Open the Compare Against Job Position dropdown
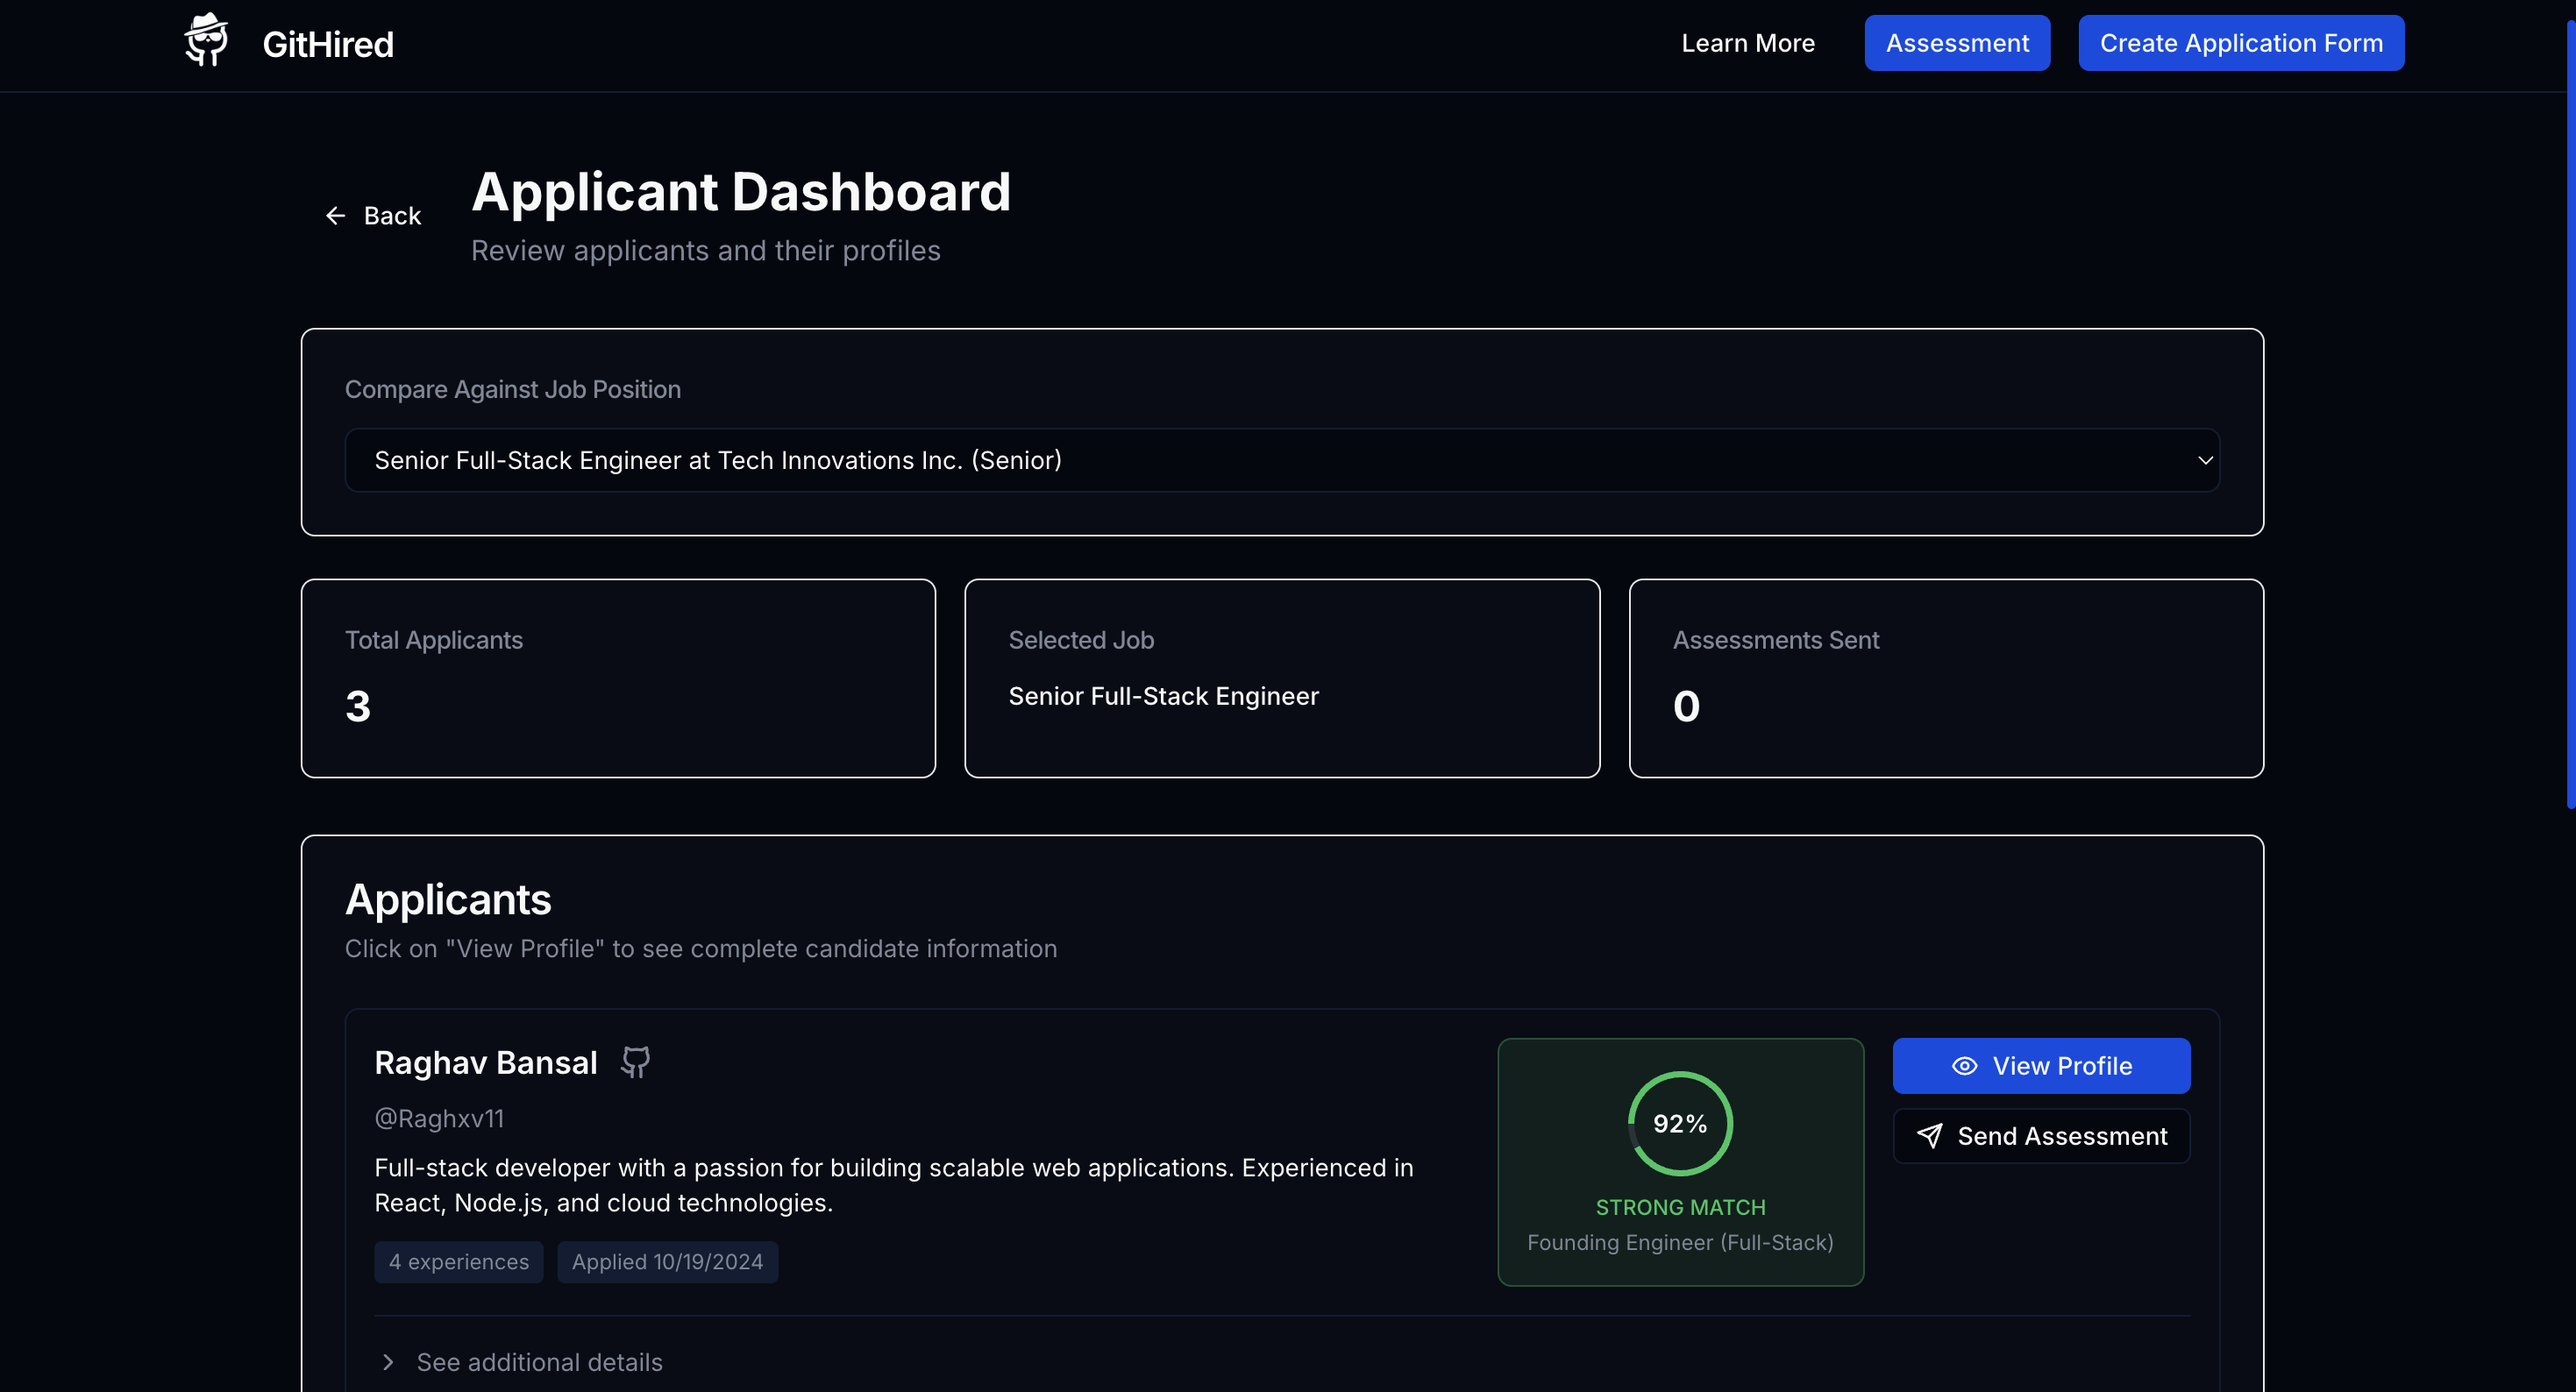Image resolution: width=2576 pixels, height=1392 pixels. click(x=1281, y=460)
